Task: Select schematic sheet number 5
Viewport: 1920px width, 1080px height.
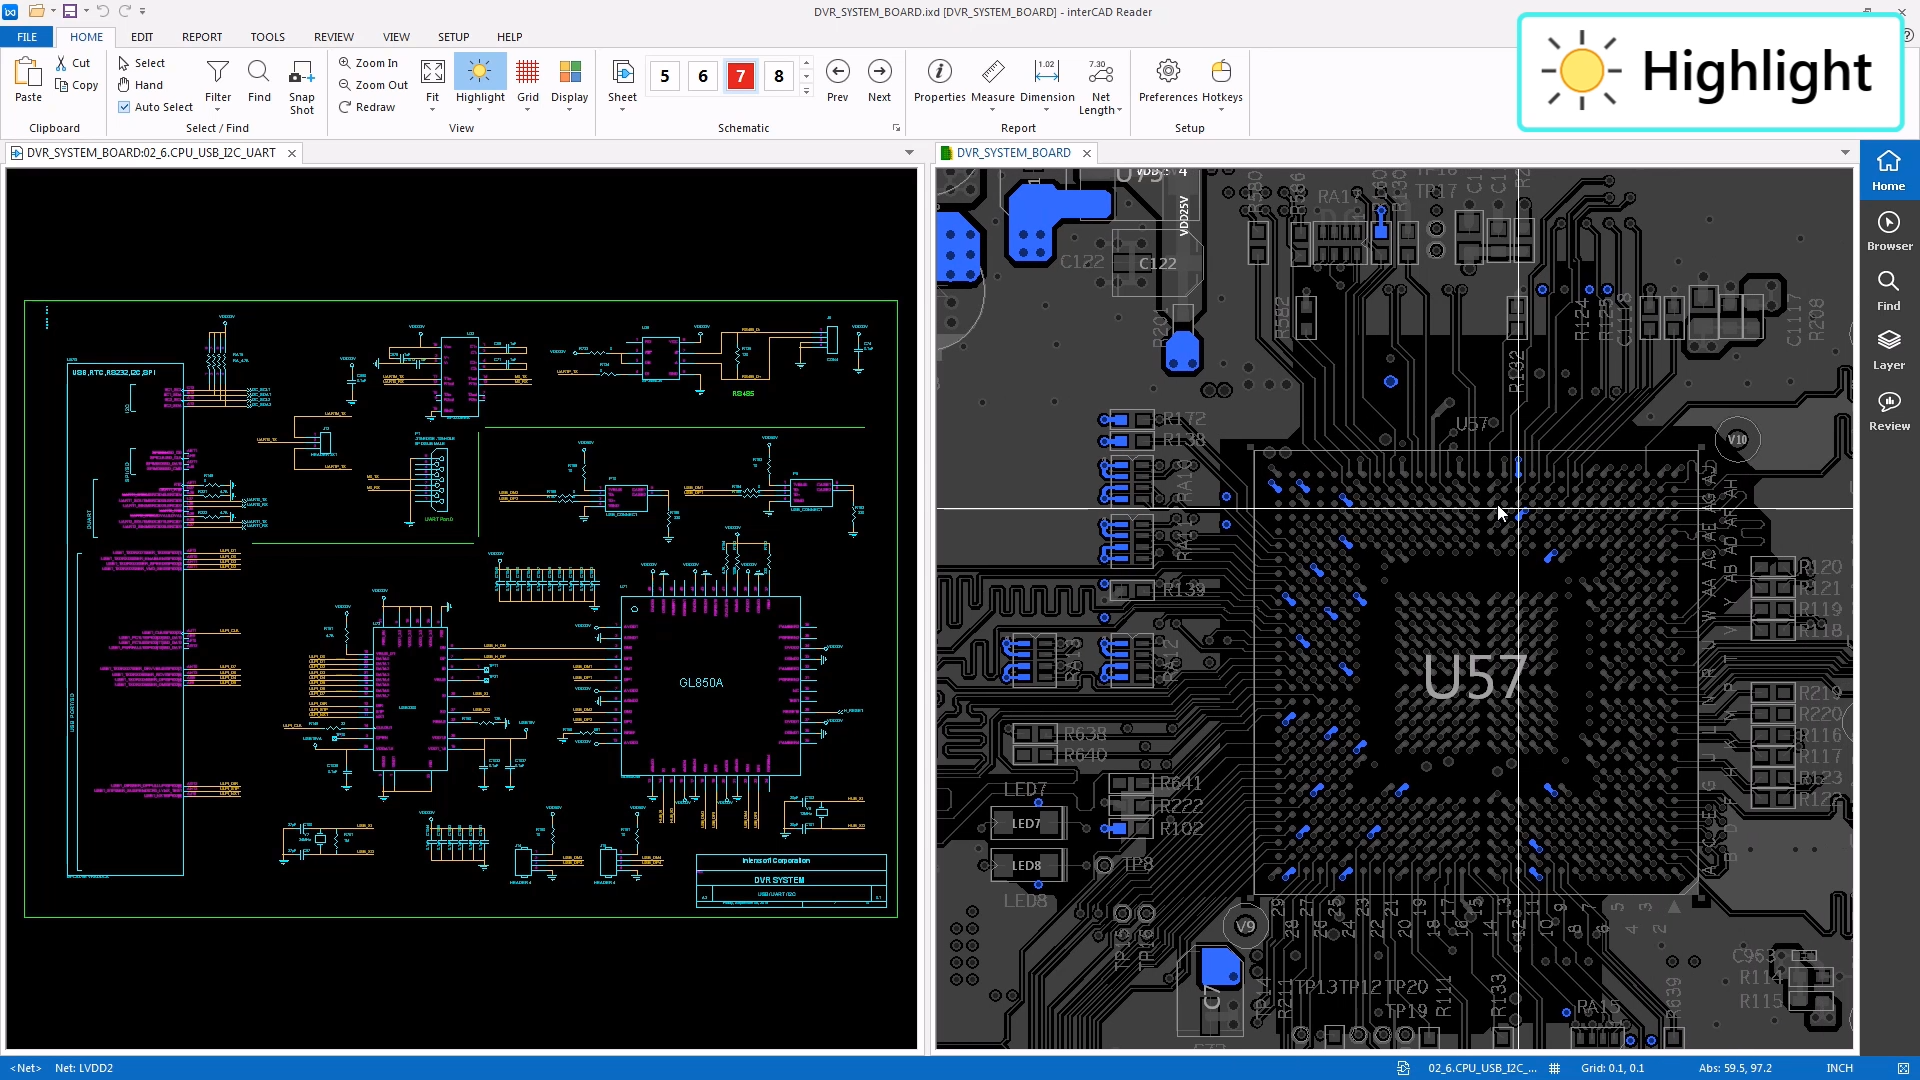Action: [665, 76]
